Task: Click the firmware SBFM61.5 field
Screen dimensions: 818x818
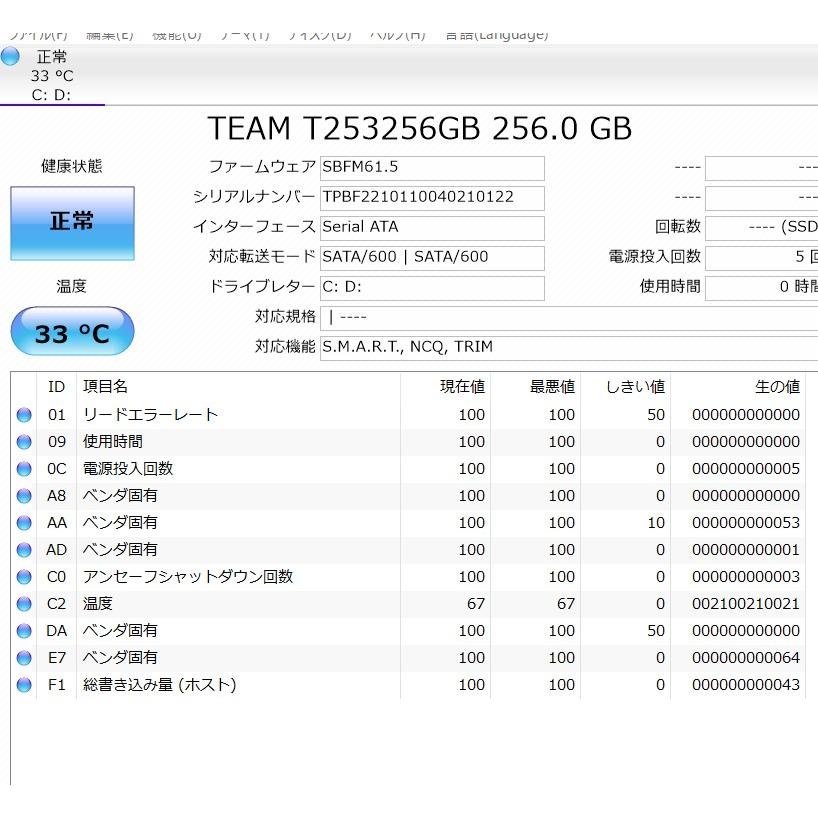Action: pos(432,168)
